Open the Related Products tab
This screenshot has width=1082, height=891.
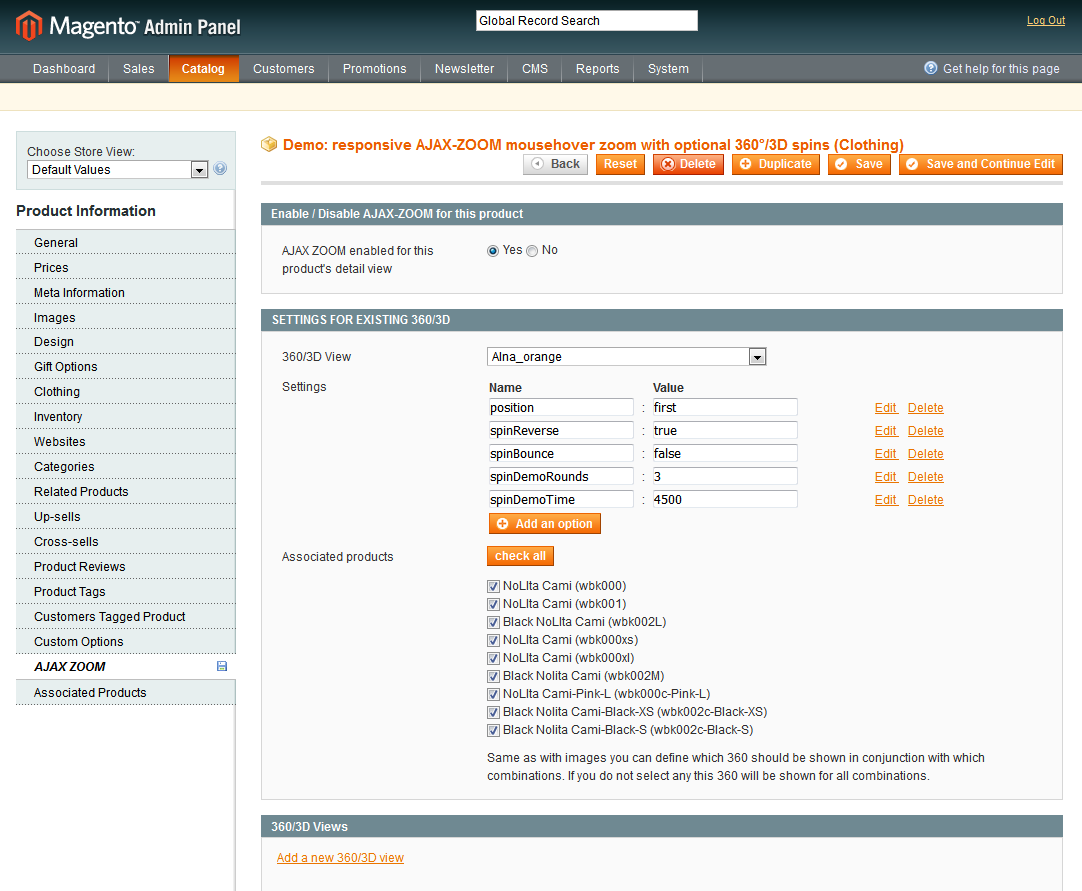pyautogui.click(x=126, y=491)
